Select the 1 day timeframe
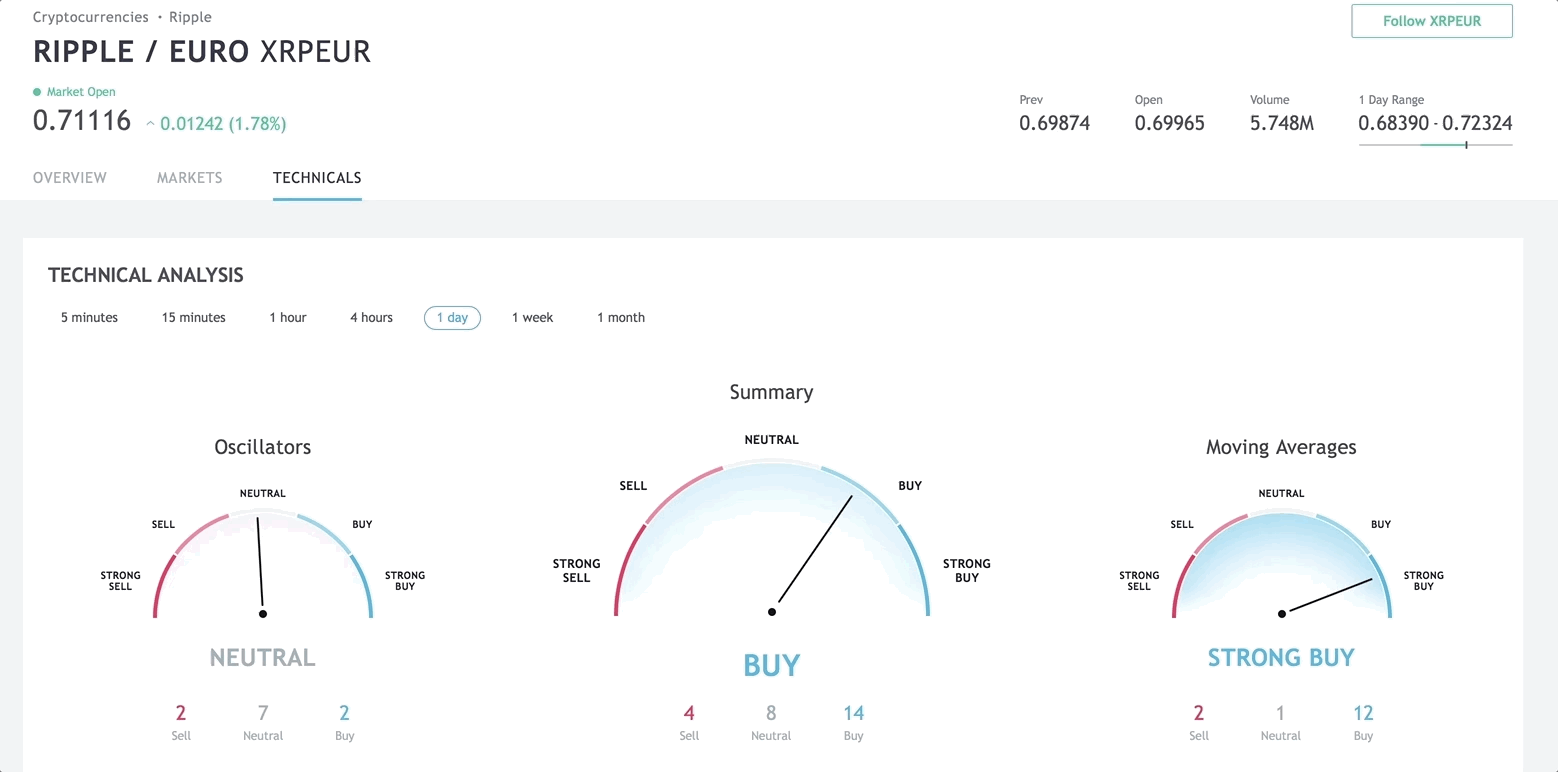Image resolution: width=1558 pixels, height=772 pixels. 452,318
